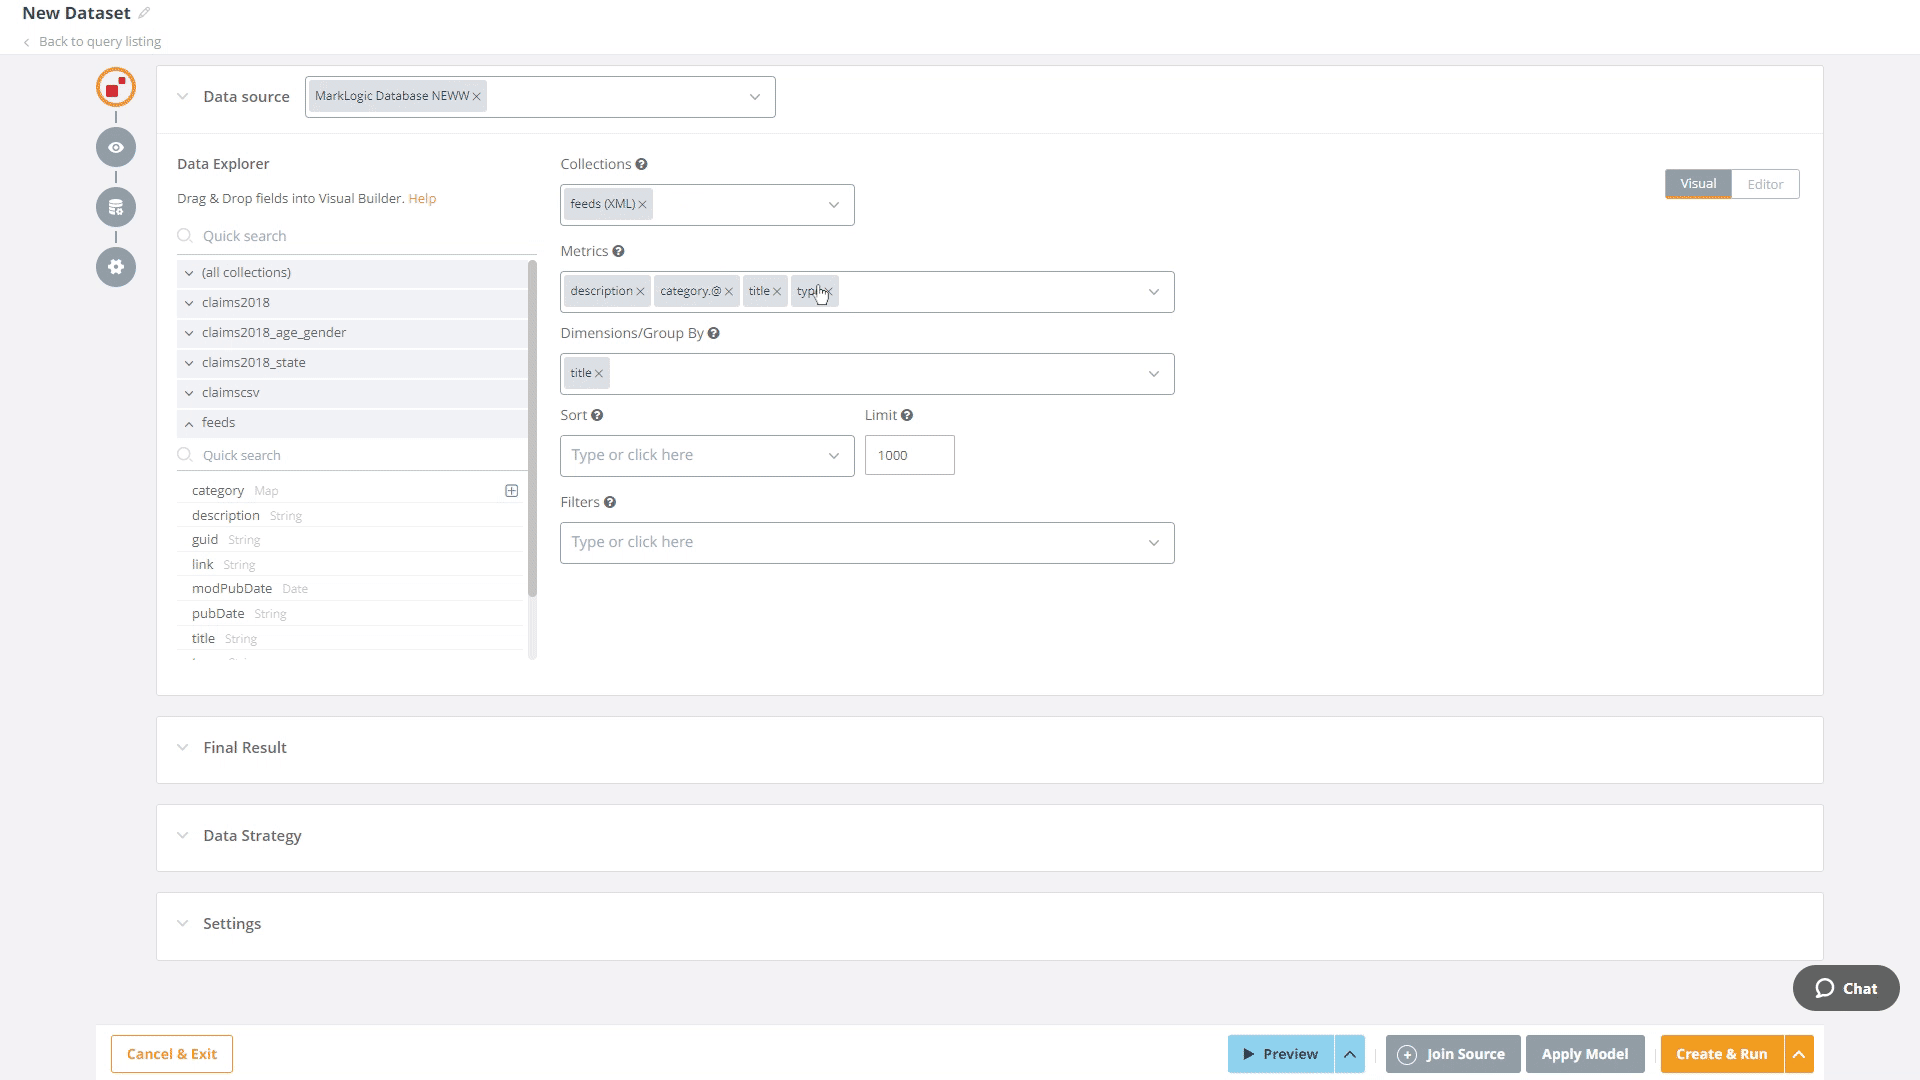This screenshot has width=1920, height=1080.
Task: Open the Collections dropdown
Action: 835,204
